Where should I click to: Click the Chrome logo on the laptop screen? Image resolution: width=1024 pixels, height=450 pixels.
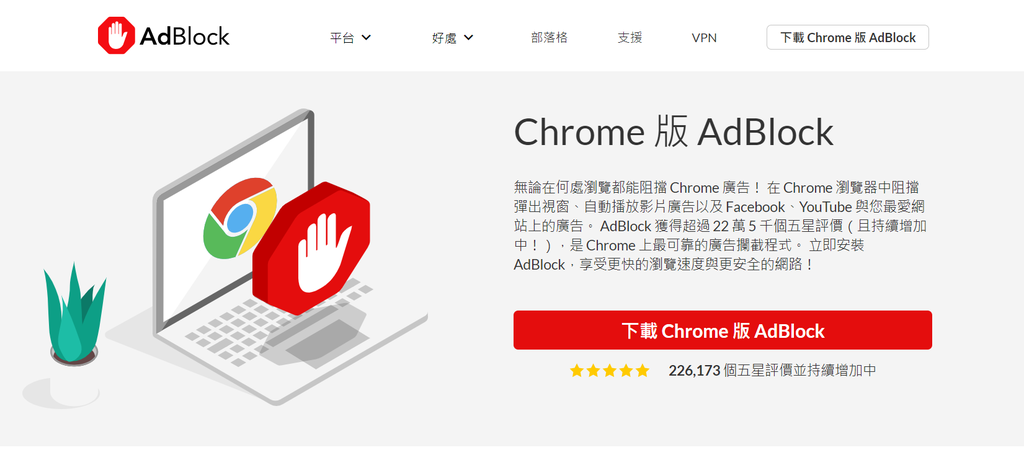(x=239, y=218)
